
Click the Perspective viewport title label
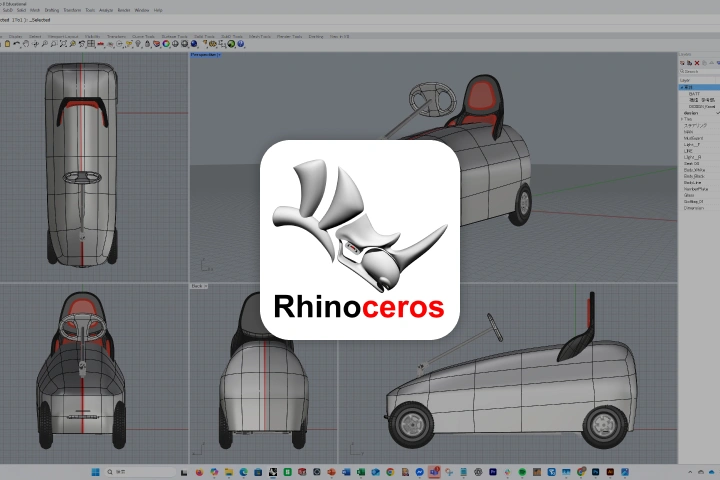point(203,55)
